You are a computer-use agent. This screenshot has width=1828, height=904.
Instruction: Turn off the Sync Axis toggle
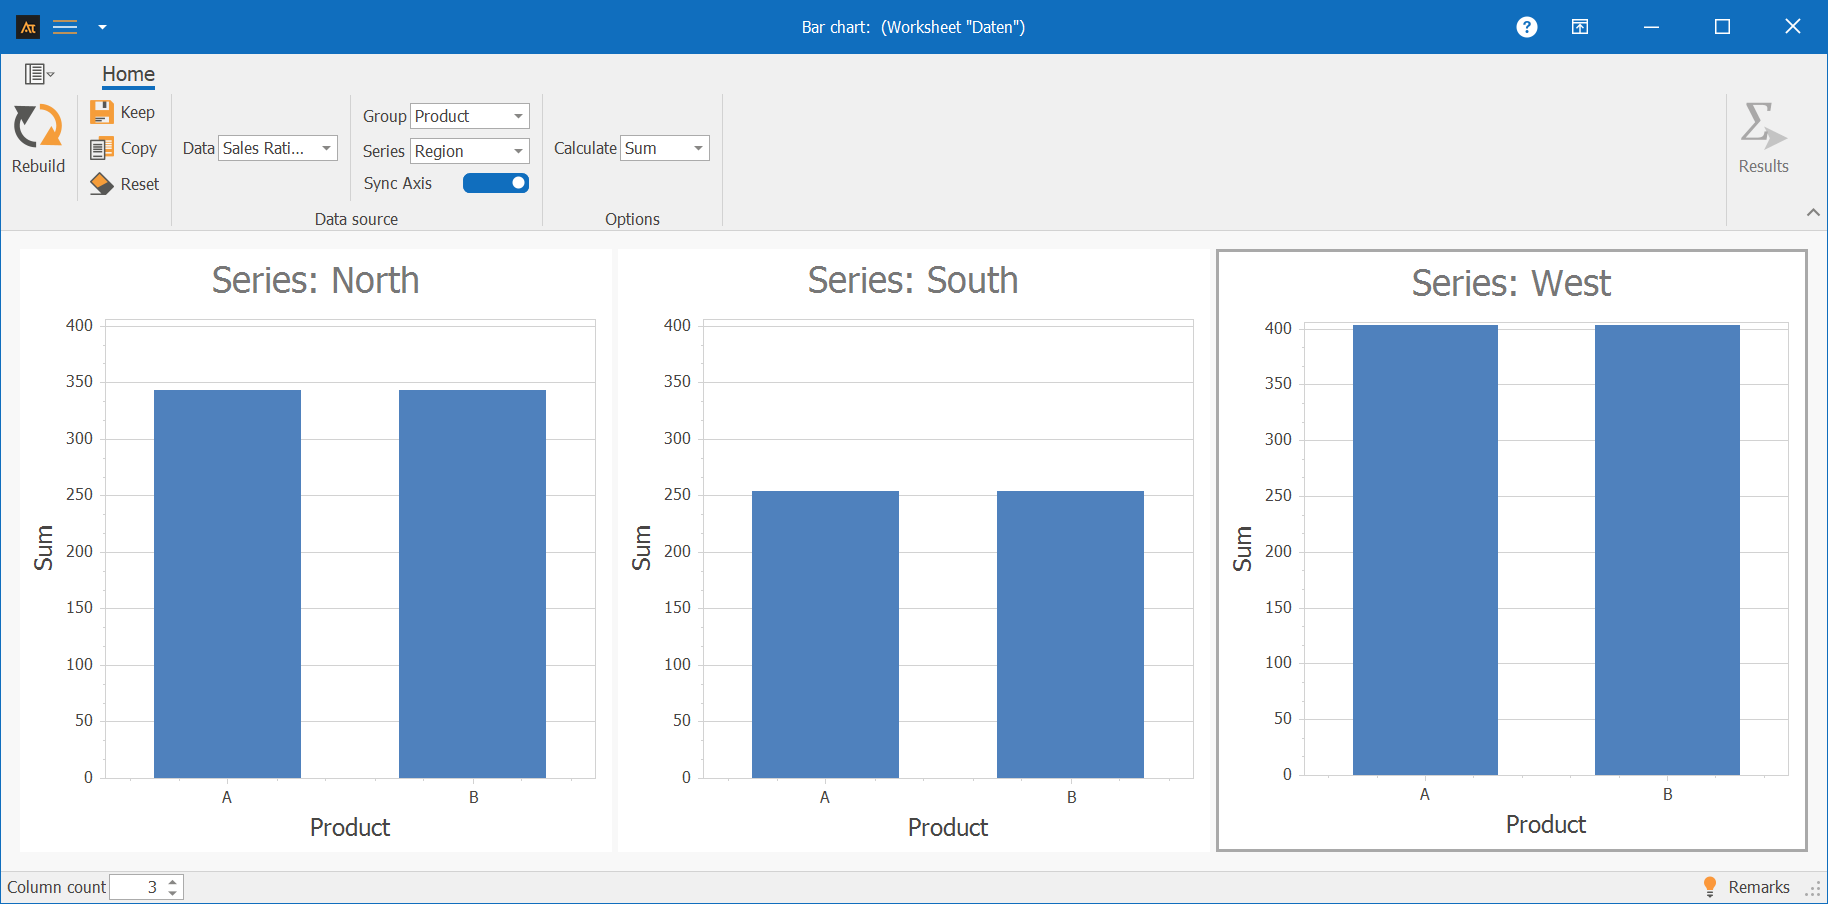click(496, 183)
